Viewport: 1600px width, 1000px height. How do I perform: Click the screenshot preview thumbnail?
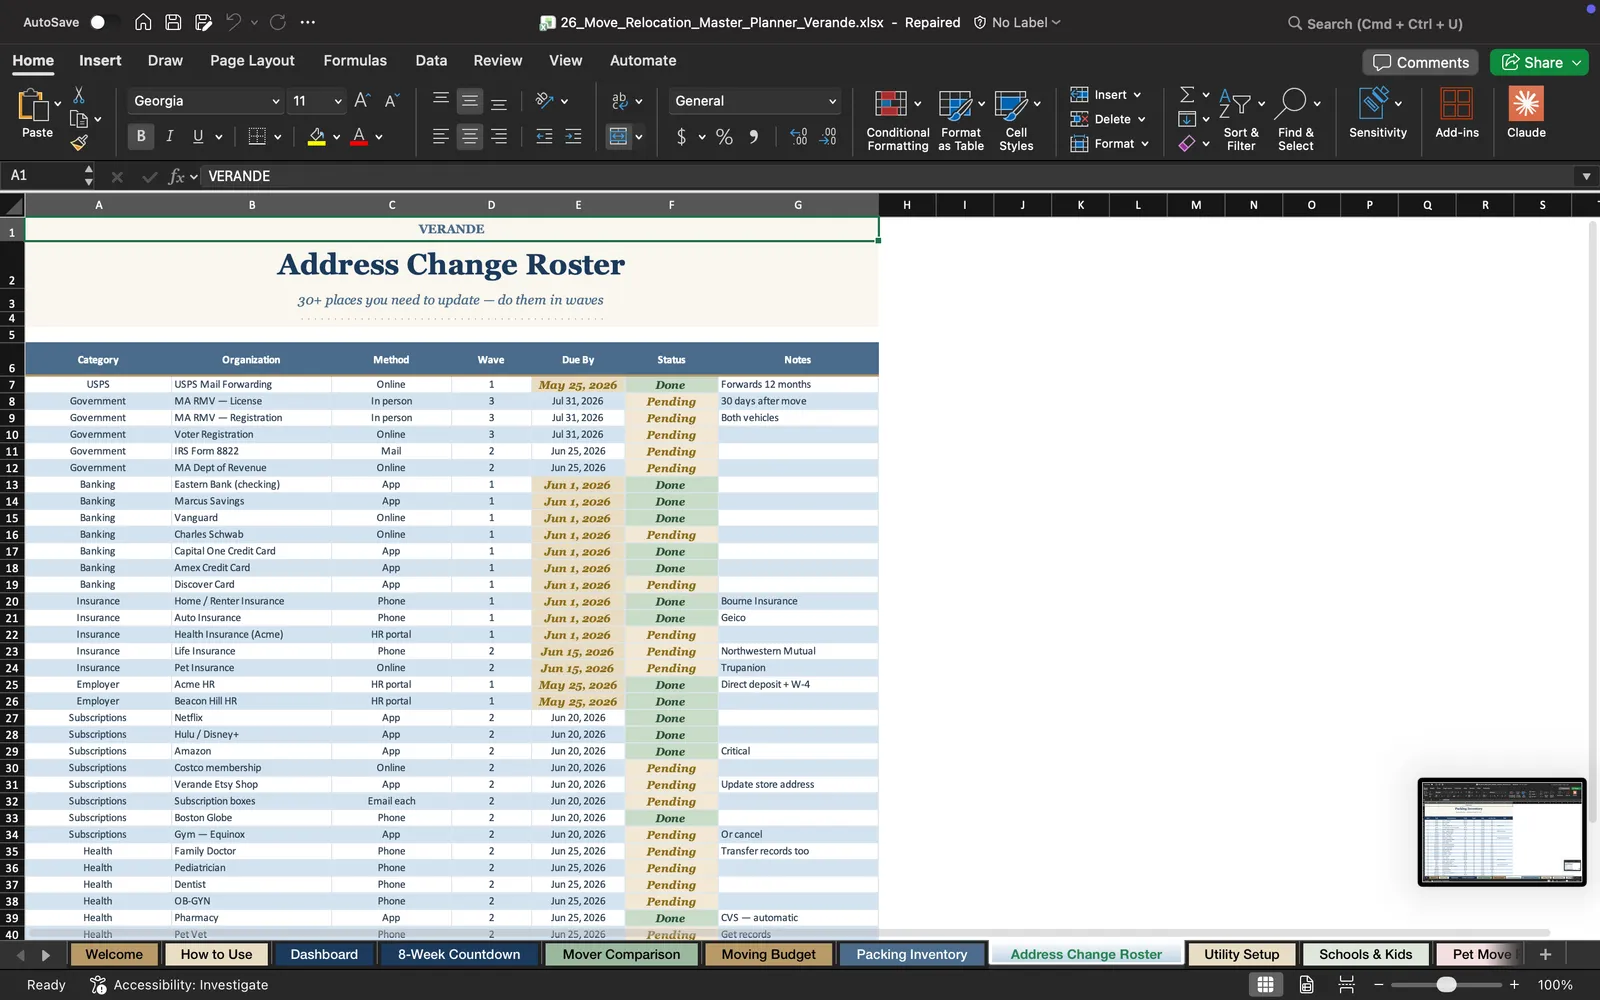point(1502,832)
